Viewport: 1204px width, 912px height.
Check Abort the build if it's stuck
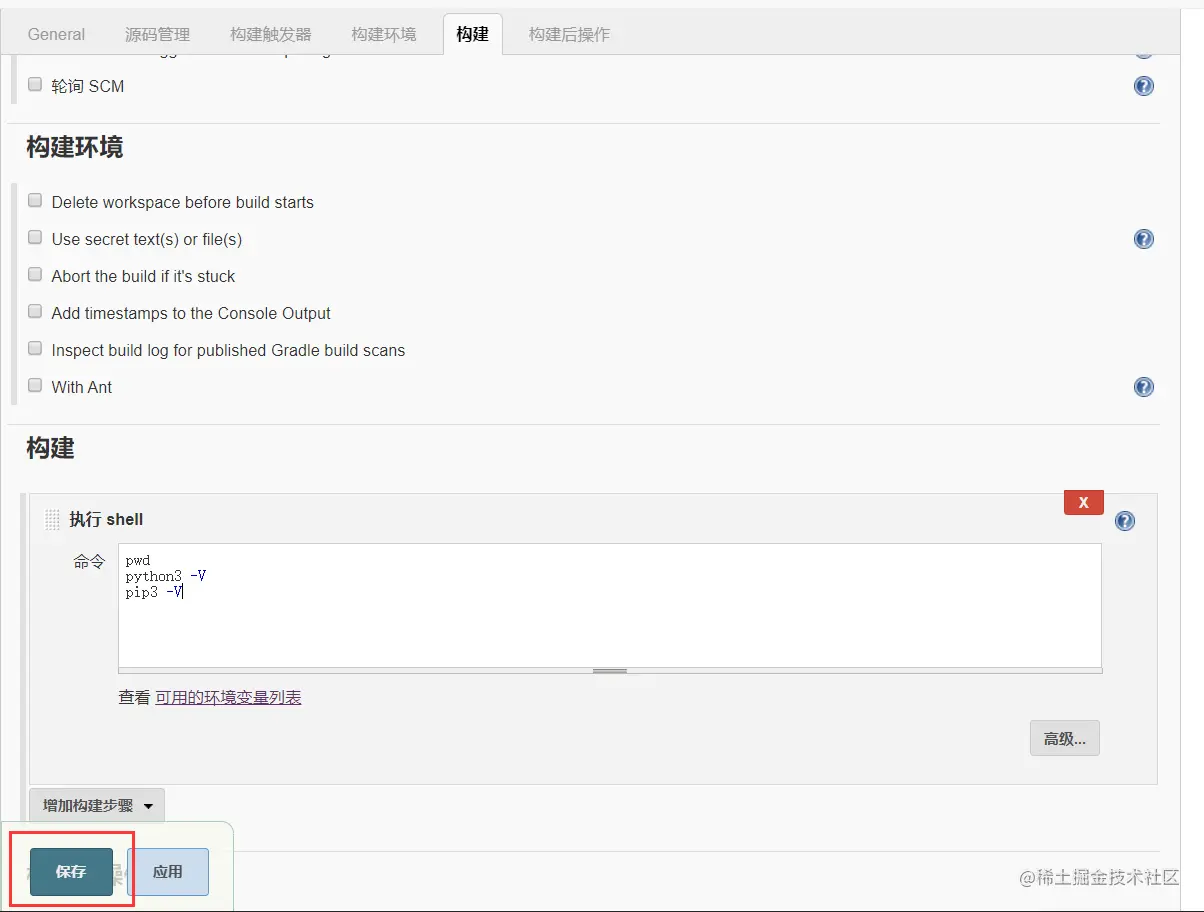(35, 275)
